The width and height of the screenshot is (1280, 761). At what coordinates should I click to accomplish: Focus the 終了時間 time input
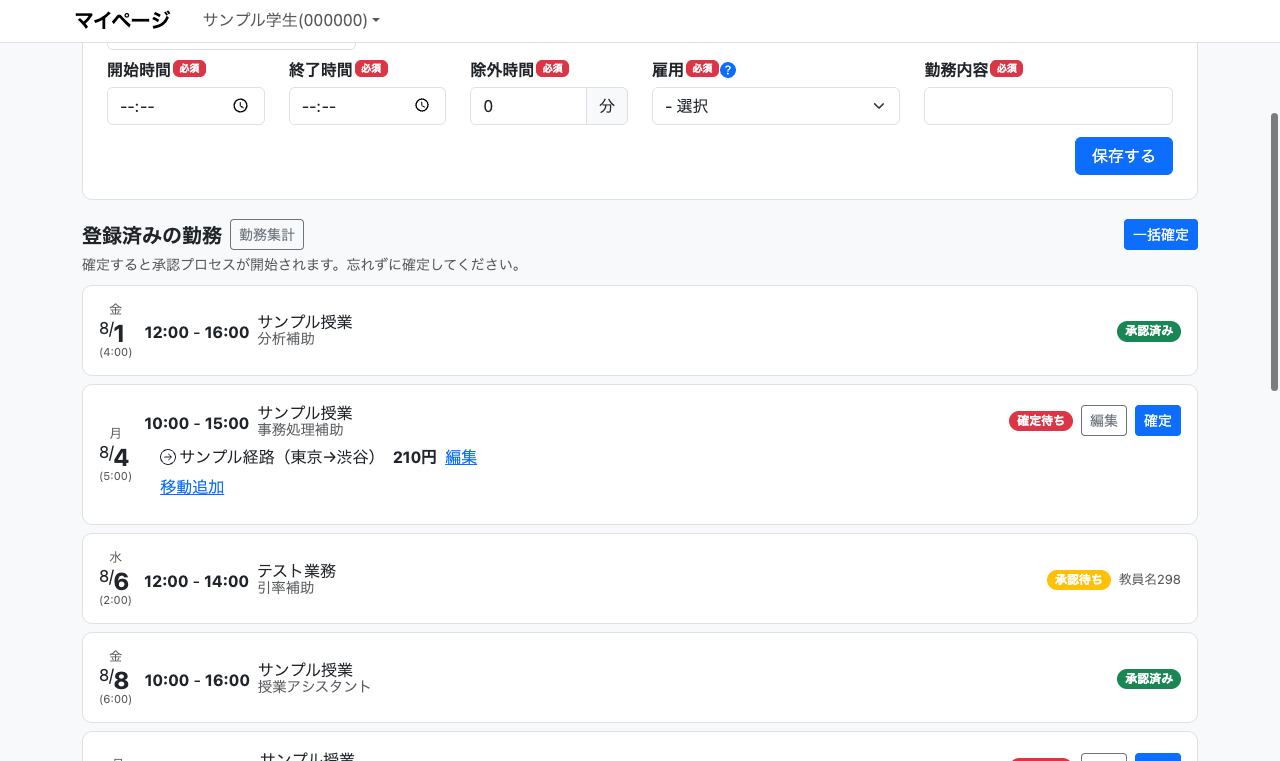pos(367,106)
